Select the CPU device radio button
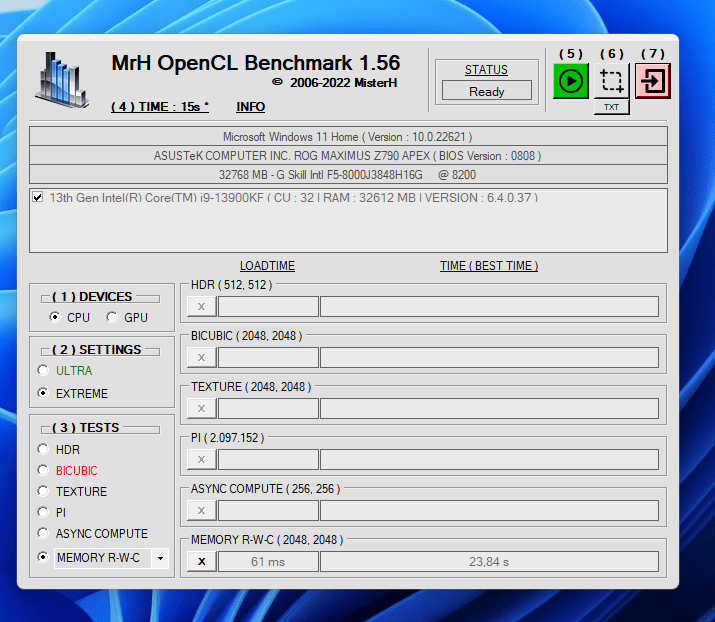The width and height of the screenshot is (715, 622). (55, 317)
